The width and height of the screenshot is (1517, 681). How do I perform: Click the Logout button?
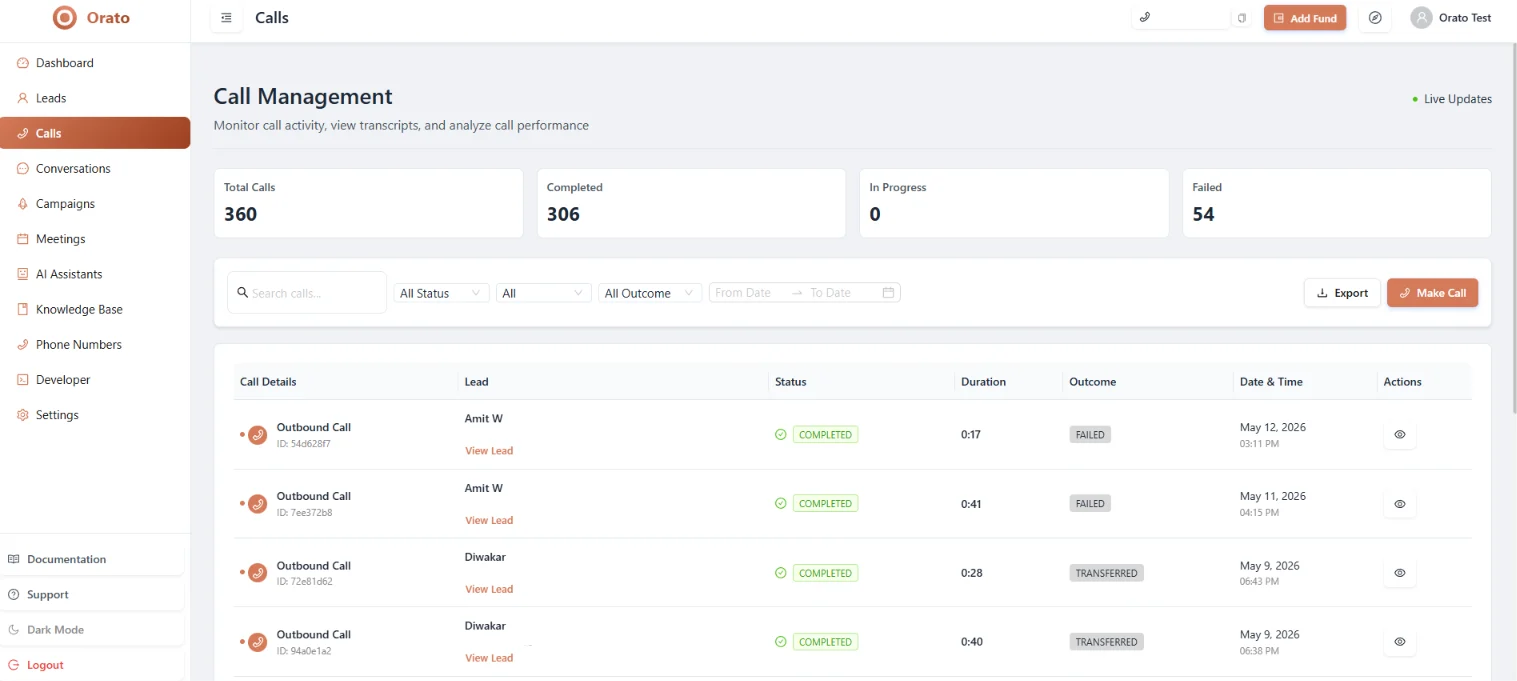click(92, 665)
